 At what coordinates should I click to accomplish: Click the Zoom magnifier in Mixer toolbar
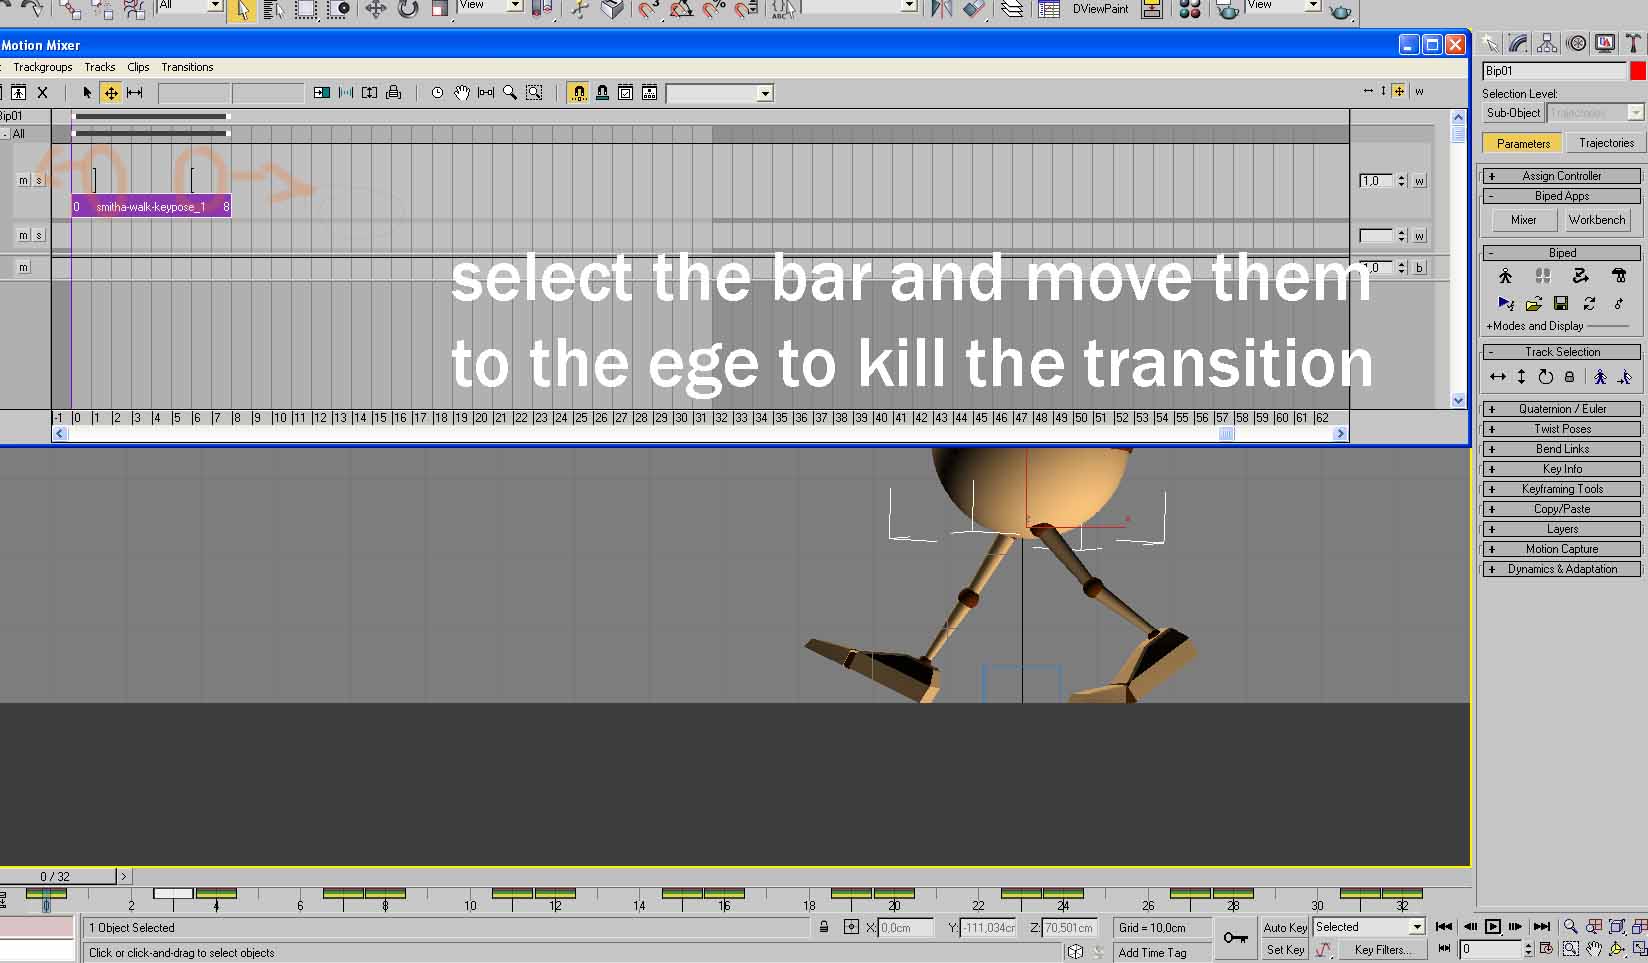click(510, 93)
